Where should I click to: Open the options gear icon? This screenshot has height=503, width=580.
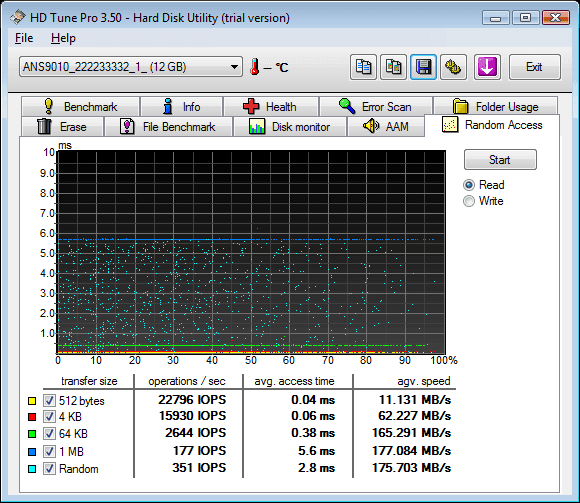pos(453,67)
